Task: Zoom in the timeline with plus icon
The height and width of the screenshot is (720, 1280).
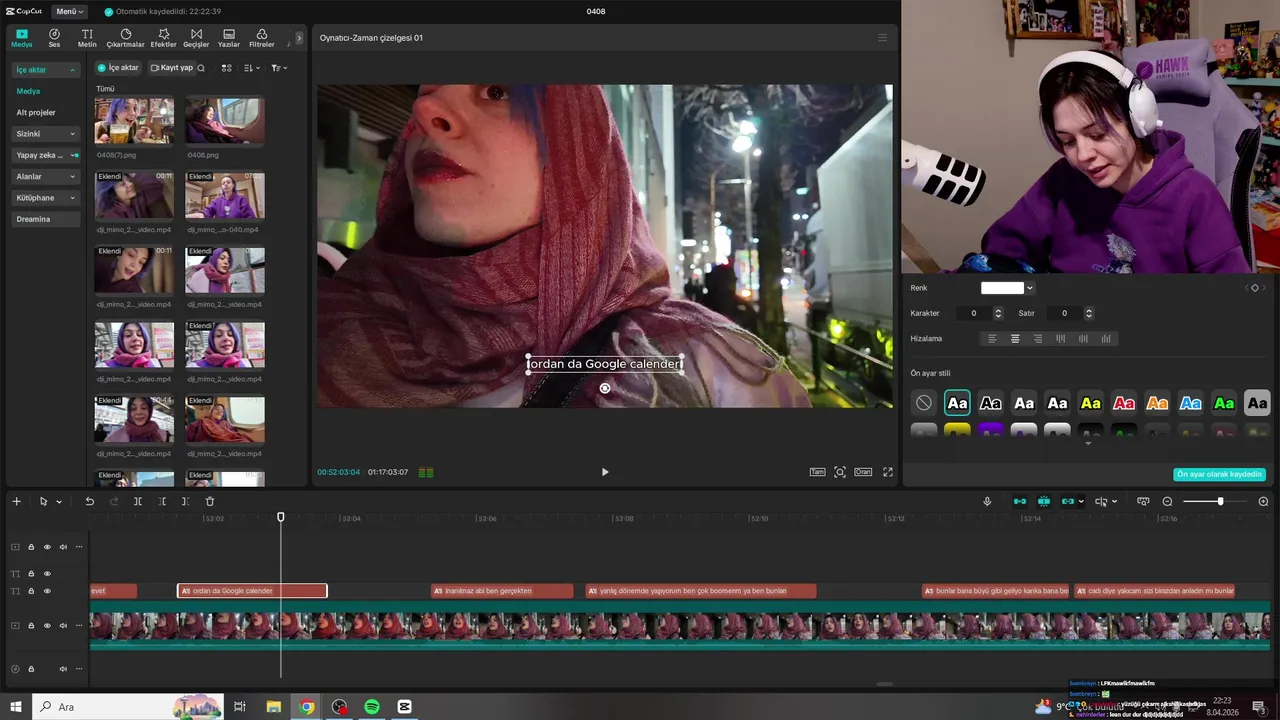Action: (1263, 501)
